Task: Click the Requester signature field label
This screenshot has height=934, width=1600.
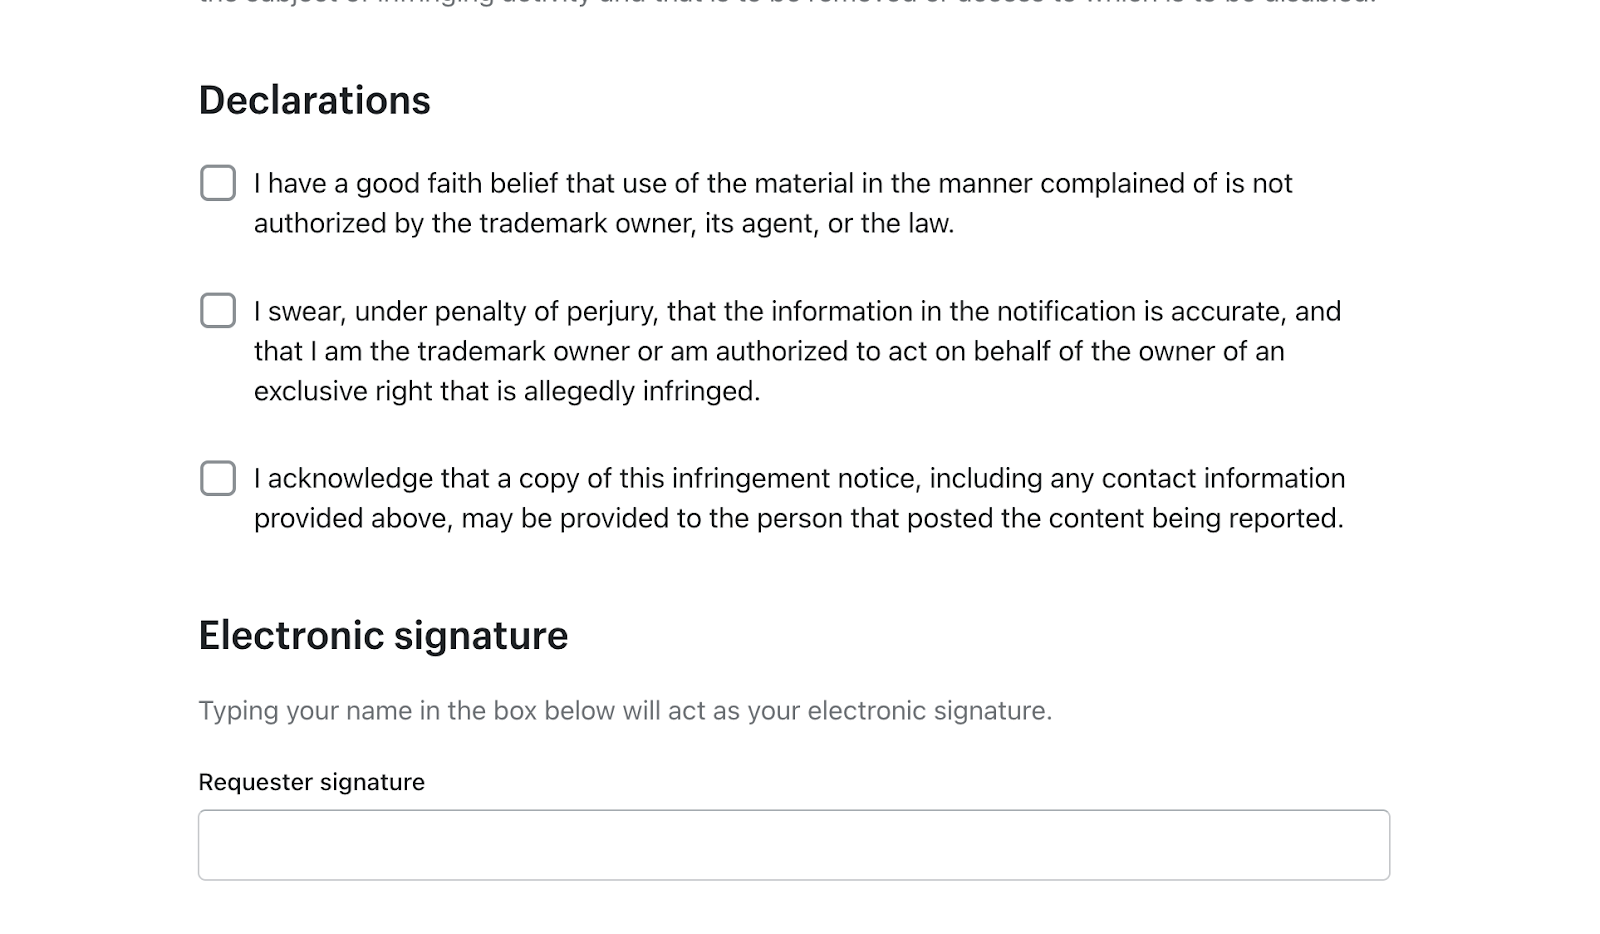Action: pos(311,782)
